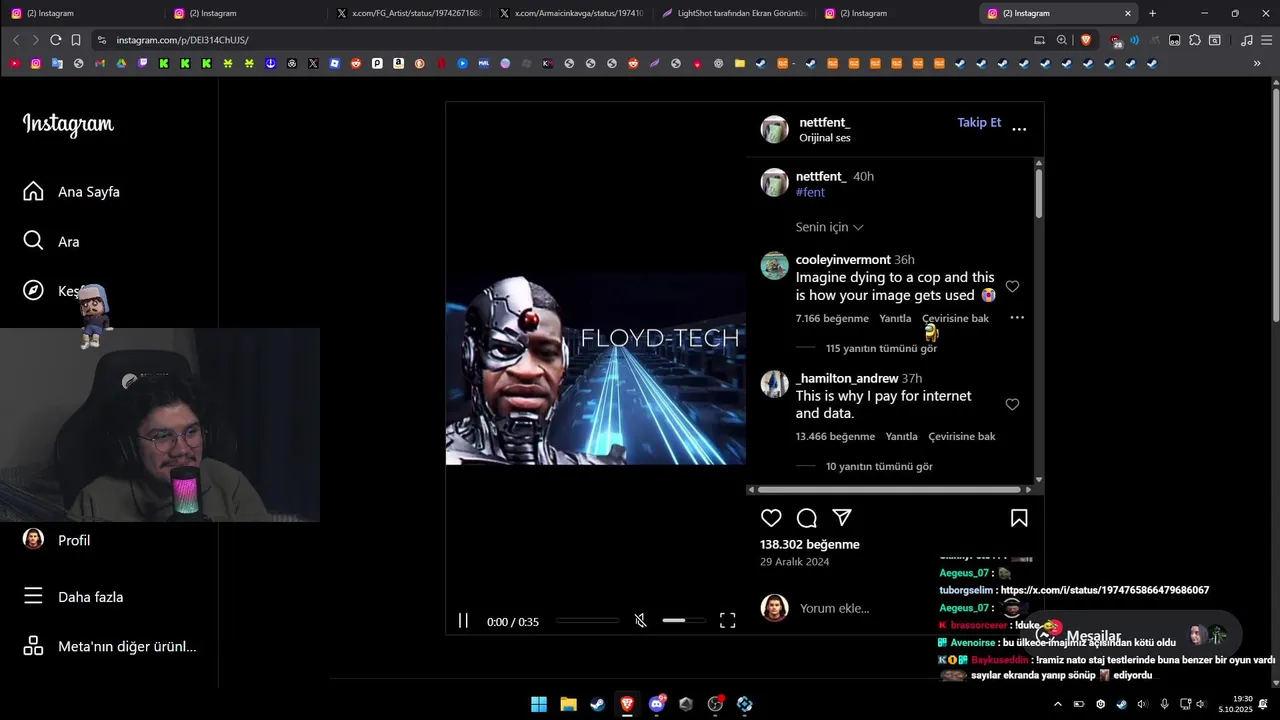This screenshot has height=720, width=1280.
Task: Like cooleyinvermont's comment
Action: (1012, 287)
